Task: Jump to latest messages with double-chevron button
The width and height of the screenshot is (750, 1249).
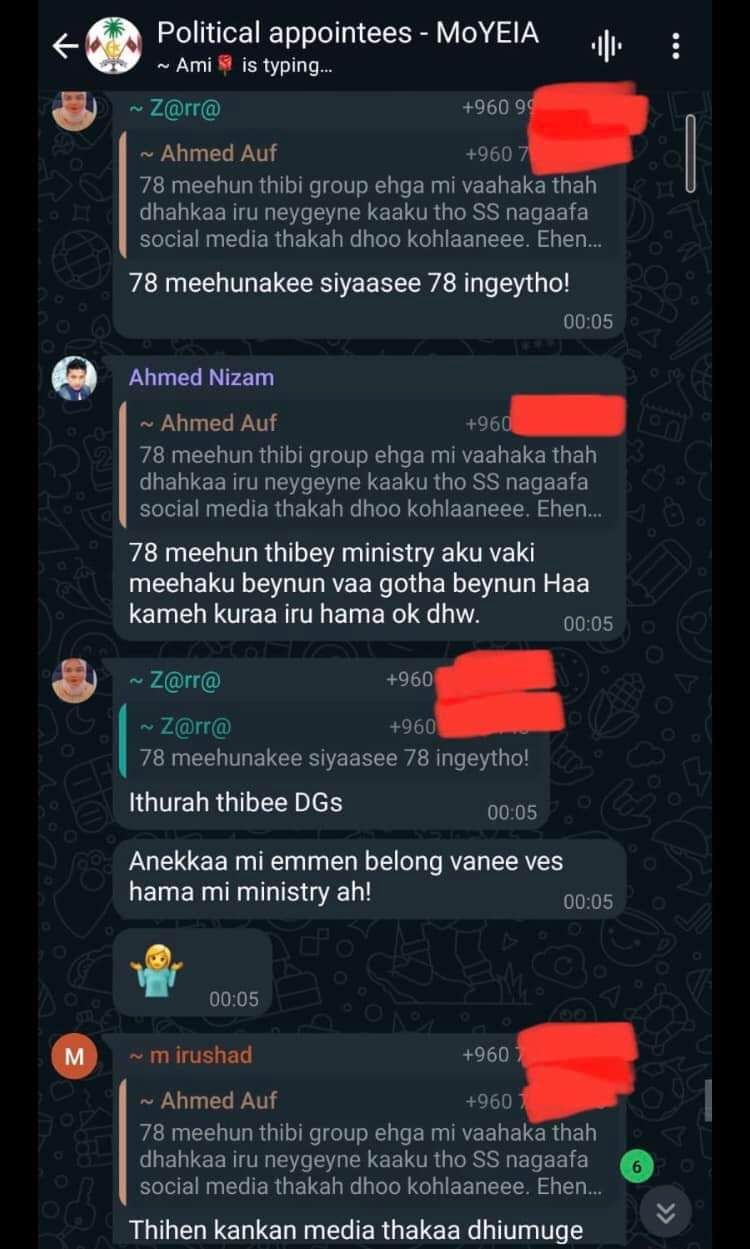Action: pos(665,1213)
